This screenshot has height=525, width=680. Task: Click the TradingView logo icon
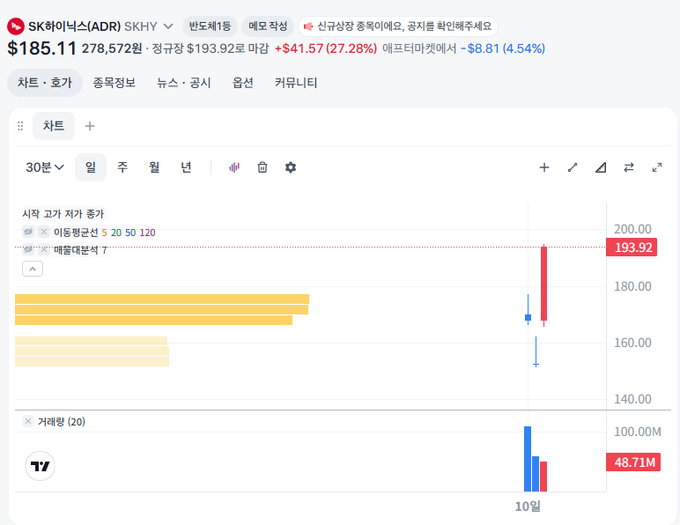[40, 466]
